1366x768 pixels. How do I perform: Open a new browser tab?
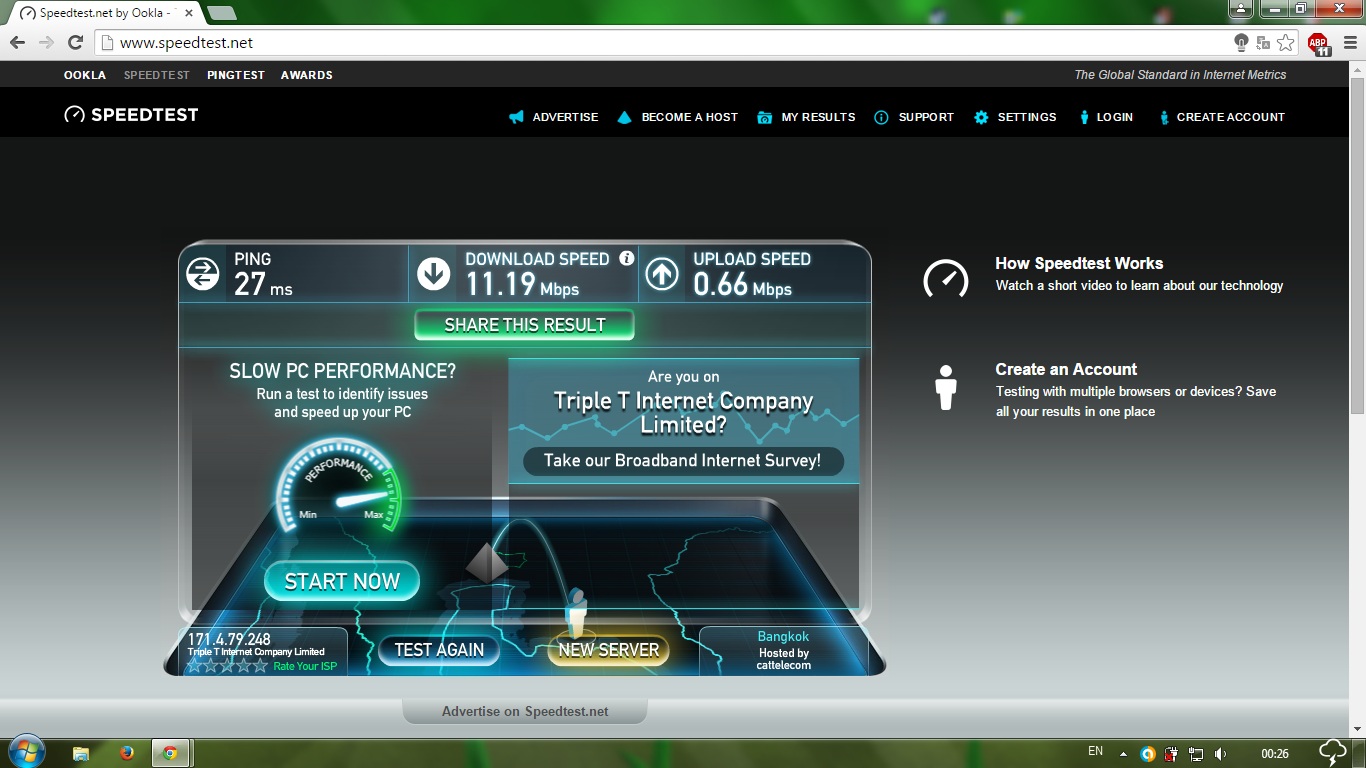pyautogui.click(x=221, y=13)
